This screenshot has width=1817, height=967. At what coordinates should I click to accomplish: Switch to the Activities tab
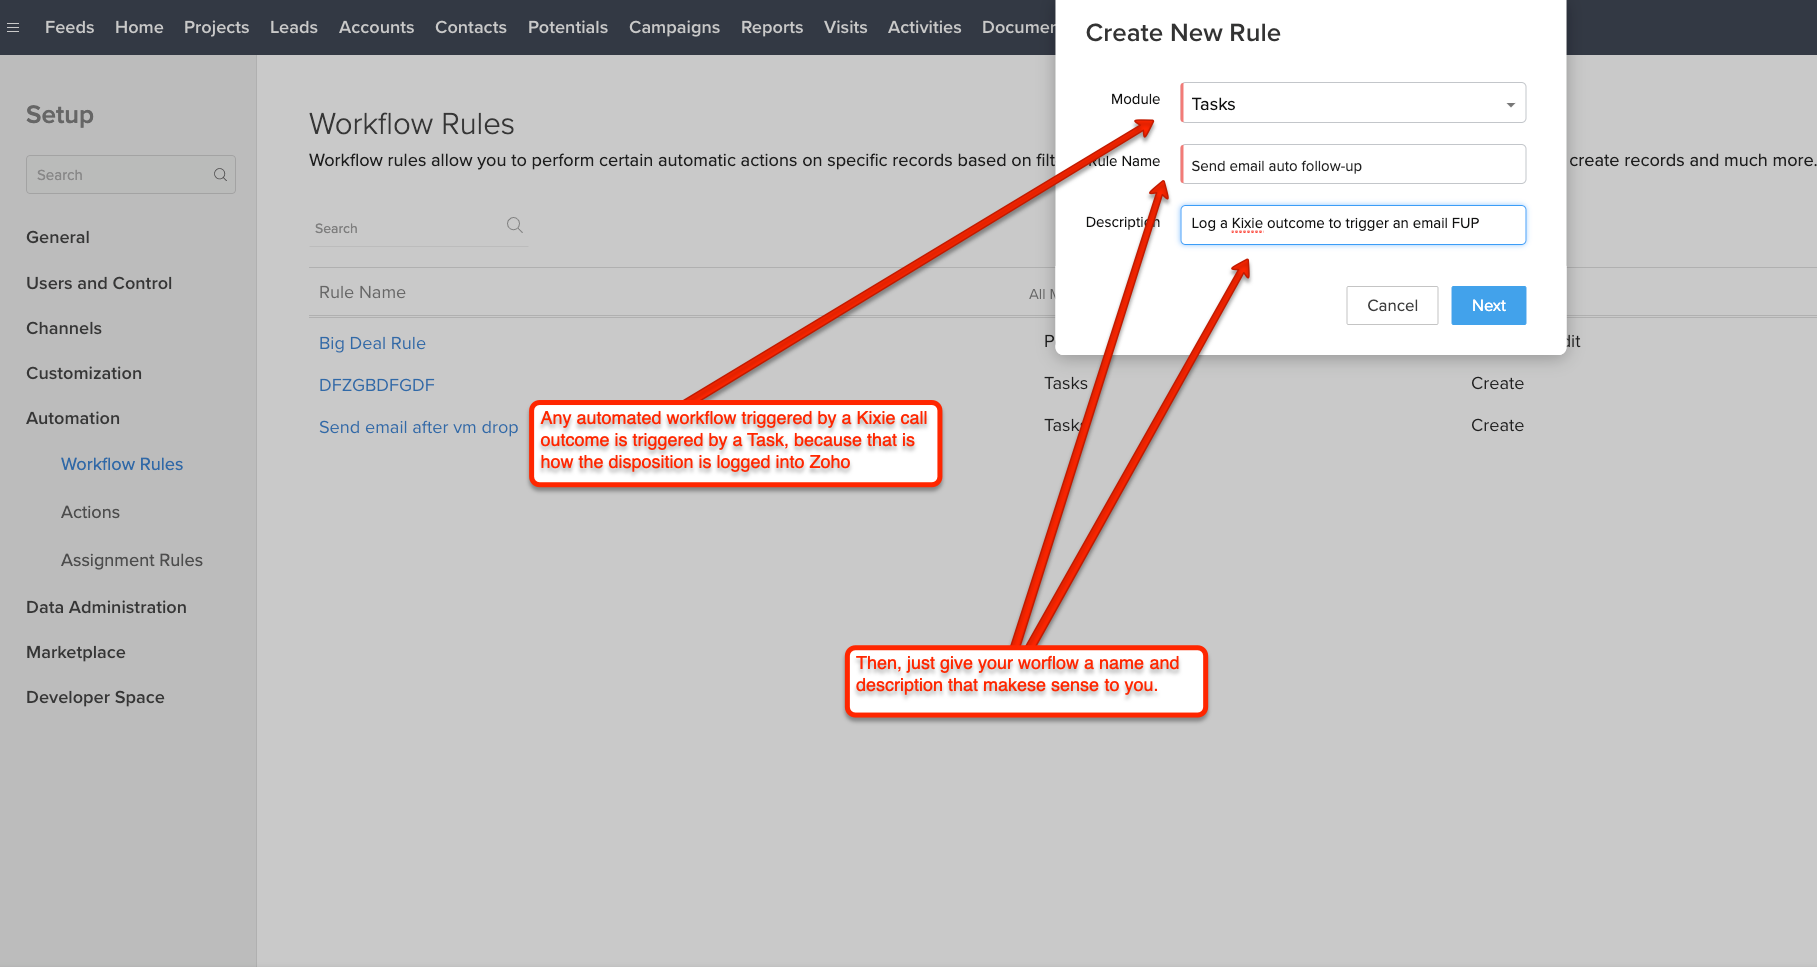click(x=925, y=27)
